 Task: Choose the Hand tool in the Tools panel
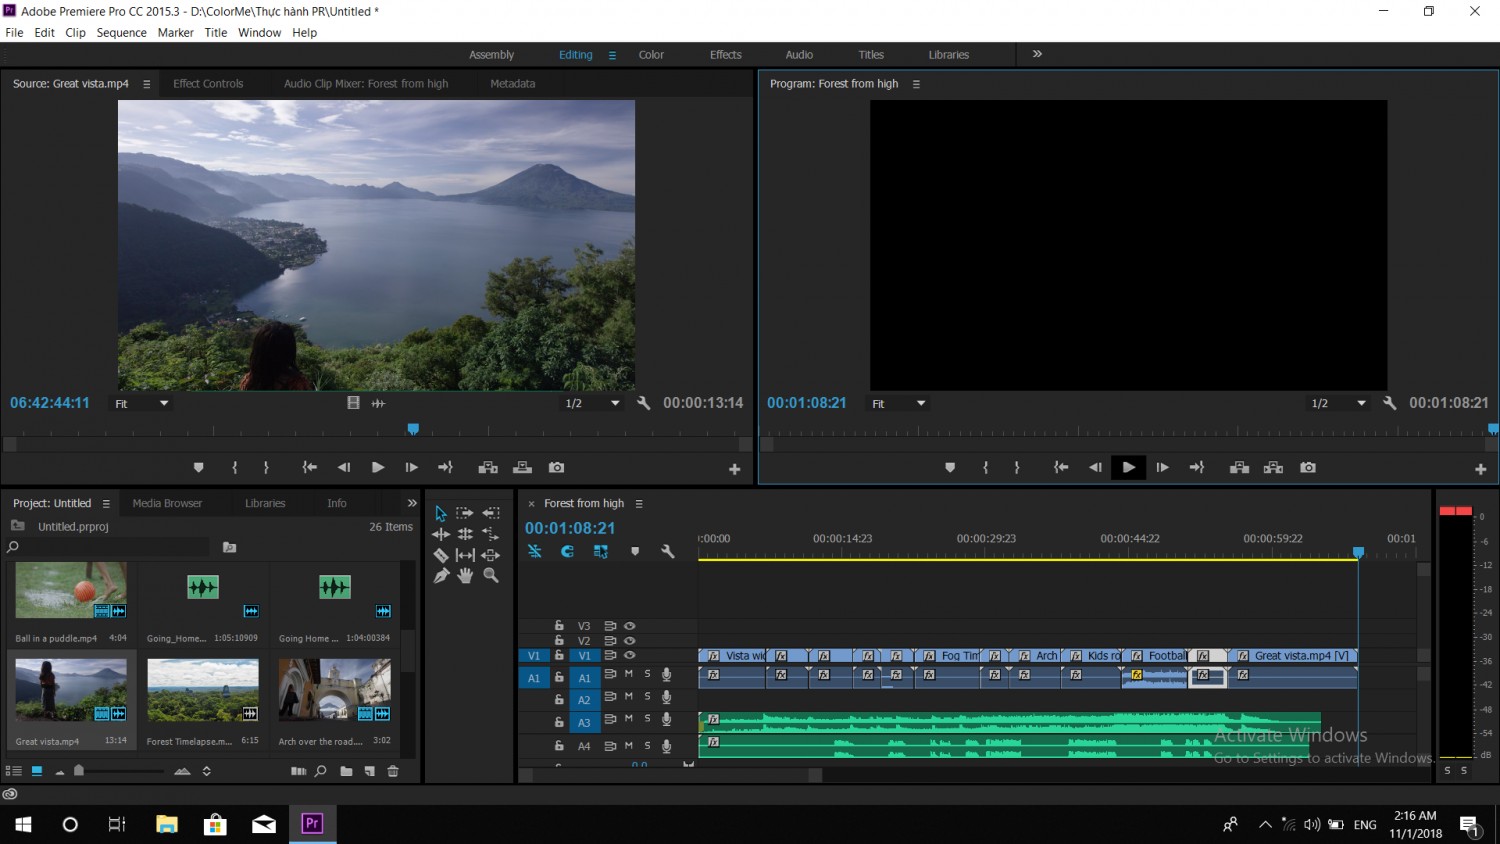pos(465,575)
